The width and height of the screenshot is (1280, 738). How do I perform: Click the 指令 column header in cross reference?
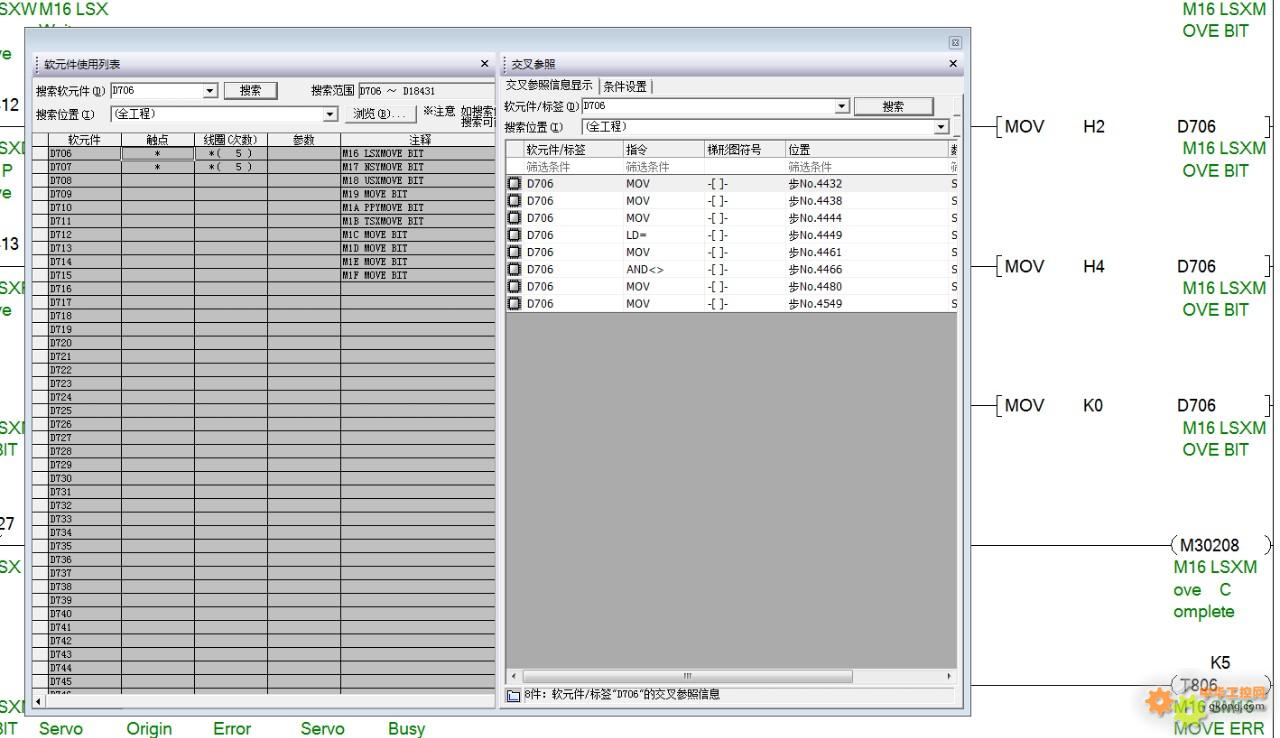pos(663,149)
